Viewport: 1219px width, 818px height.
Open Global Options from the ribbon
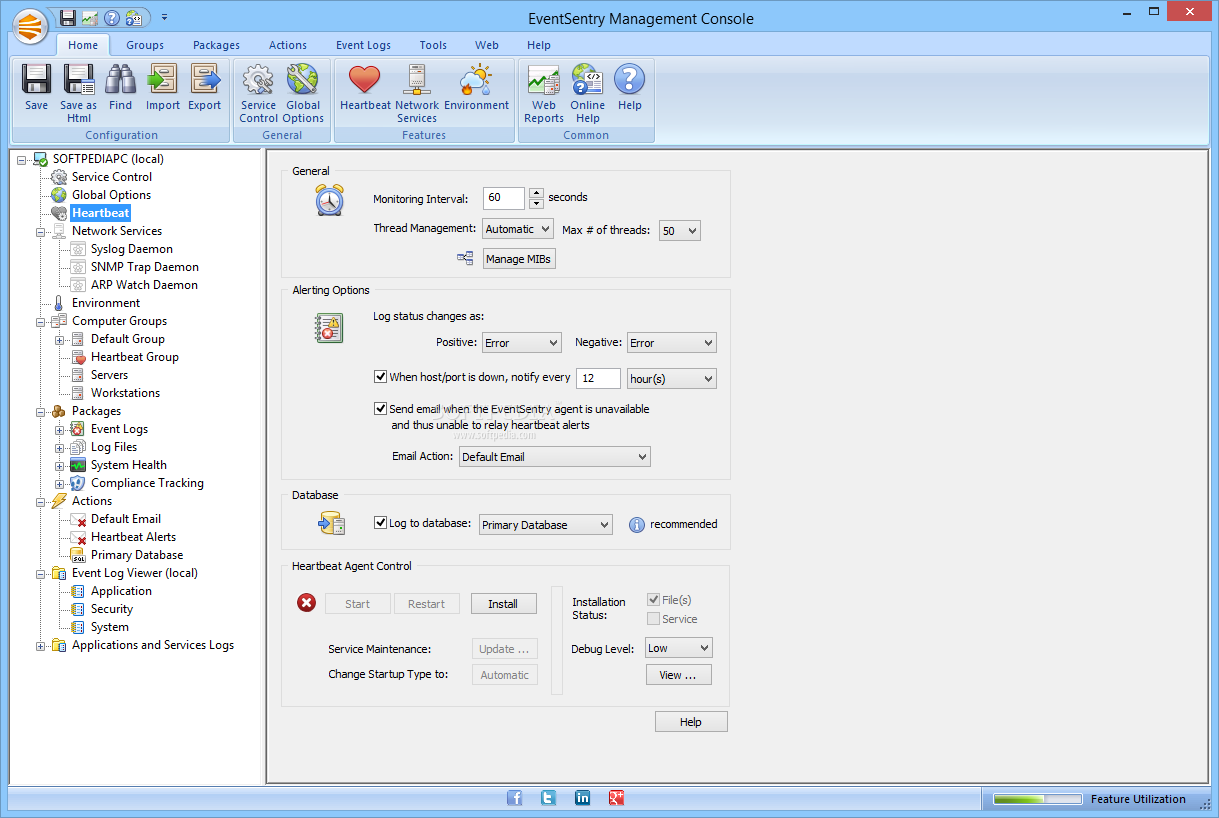pyautogui.click(x=302, y=79)
